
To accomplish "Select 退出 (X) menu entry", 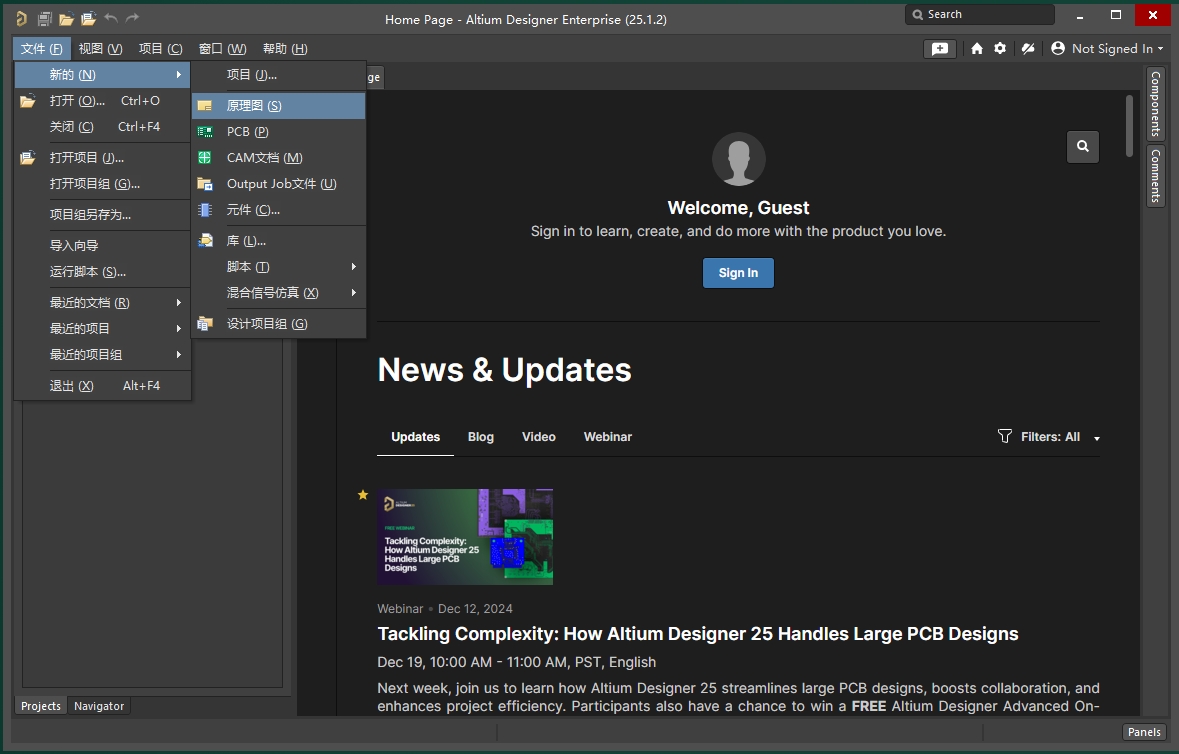I will click(x=102, y=386).
